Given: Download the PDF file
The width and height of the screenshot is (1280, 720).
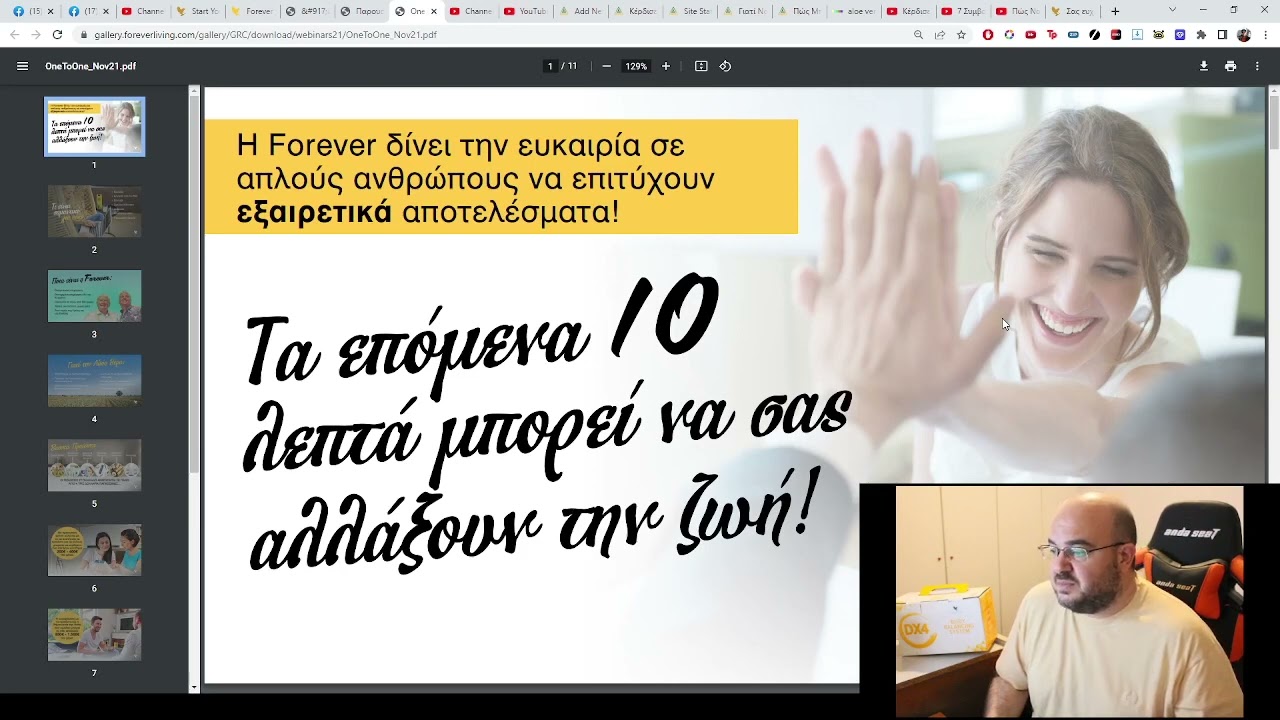Looking at the screenshot, I should pyautogui.click(x=1204, y=66).
